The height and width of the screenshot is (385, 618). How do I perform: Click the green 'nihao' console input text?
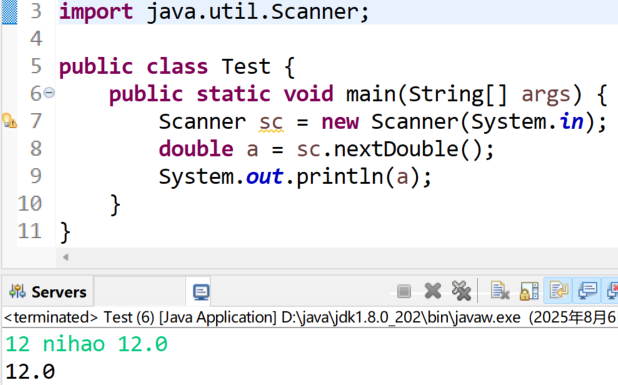74,344
